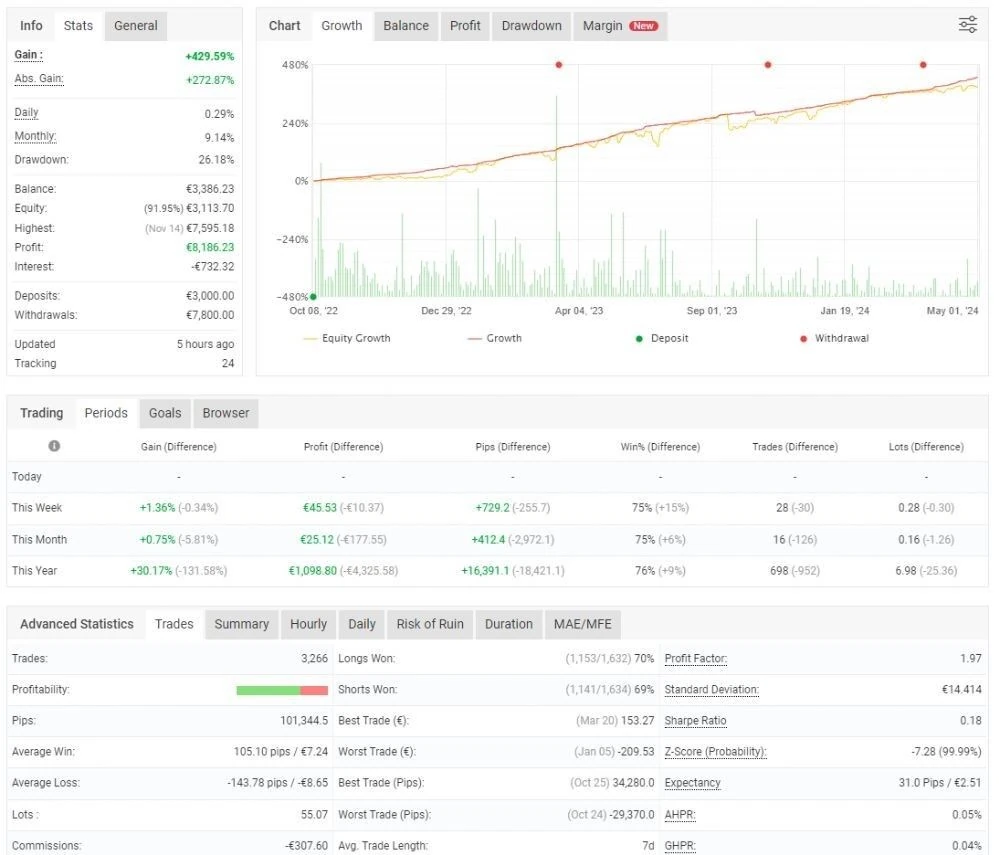Screen dimensions: 999x855
Task: Toggle Growth line legend entry
Action: [x=494, y=338]
